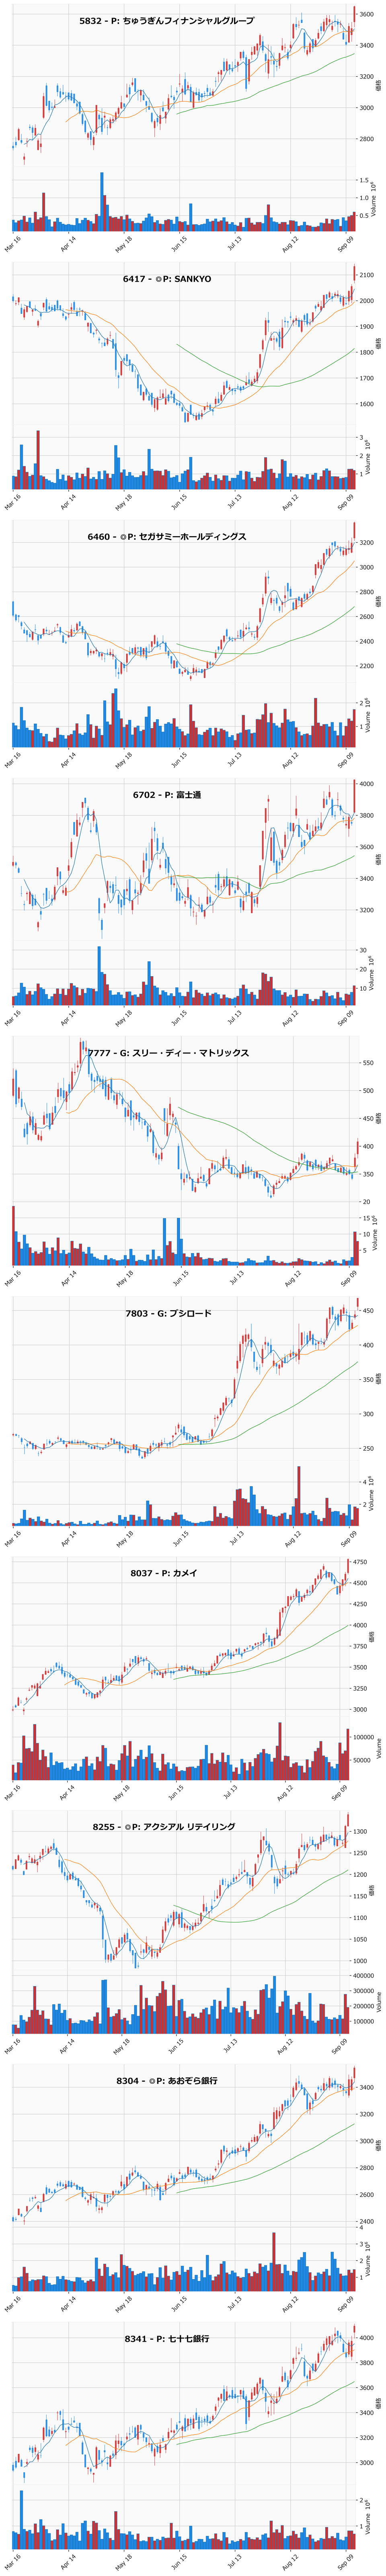Click the 4000 price tick on the 富士通 chart
Screen dimensions: 386x2576
click(x=367, y=784)
